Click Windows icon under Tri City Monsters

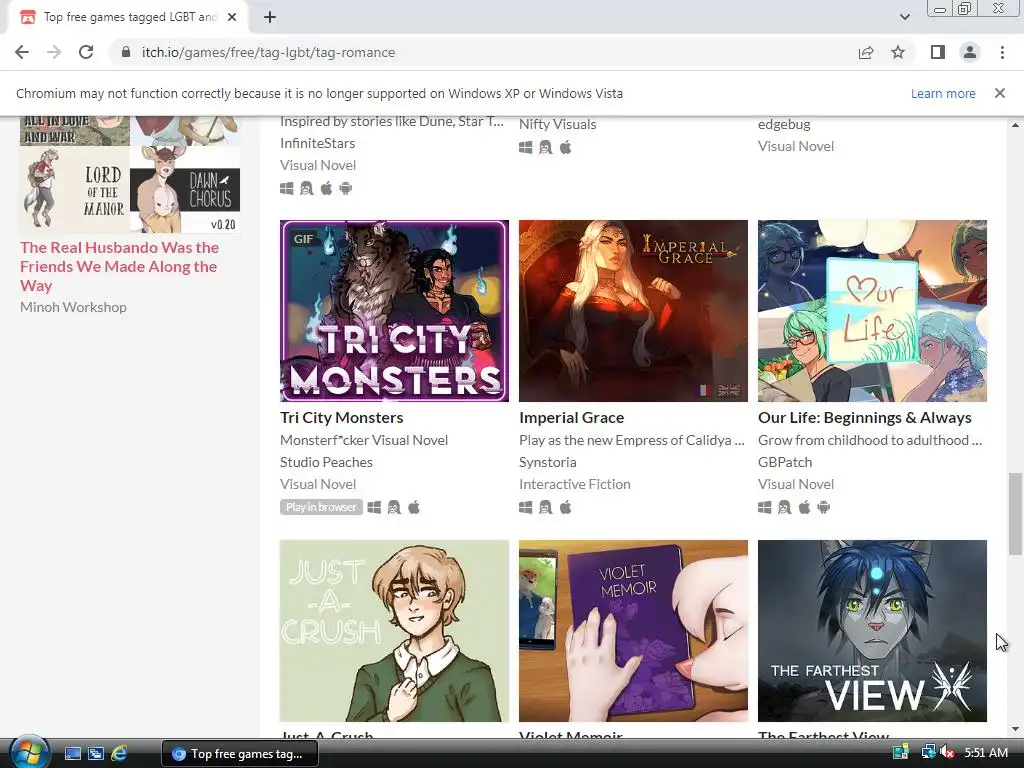coord(374,507)
